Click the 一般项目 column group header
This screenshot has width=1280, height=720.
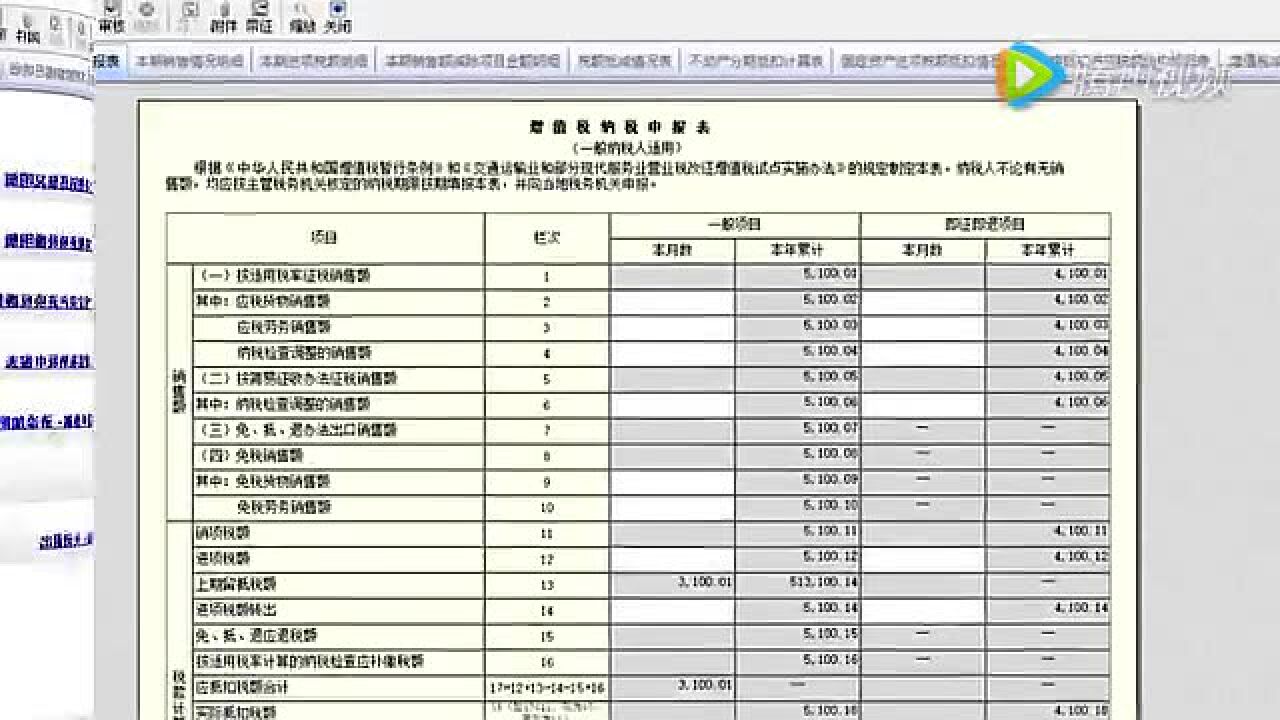[x=734, y=225]
